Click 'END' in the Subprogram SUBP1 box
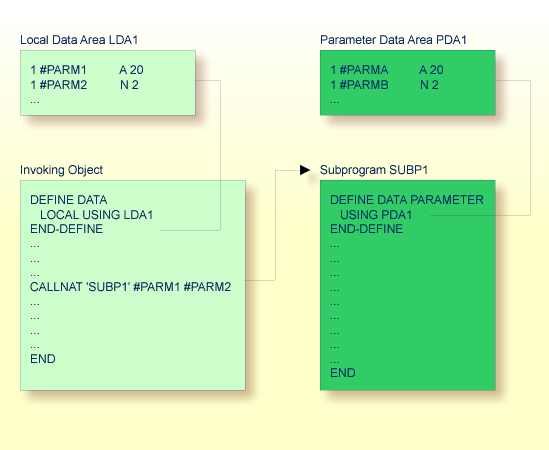Viewport: 549px width, 450px height. coord(343,373)
